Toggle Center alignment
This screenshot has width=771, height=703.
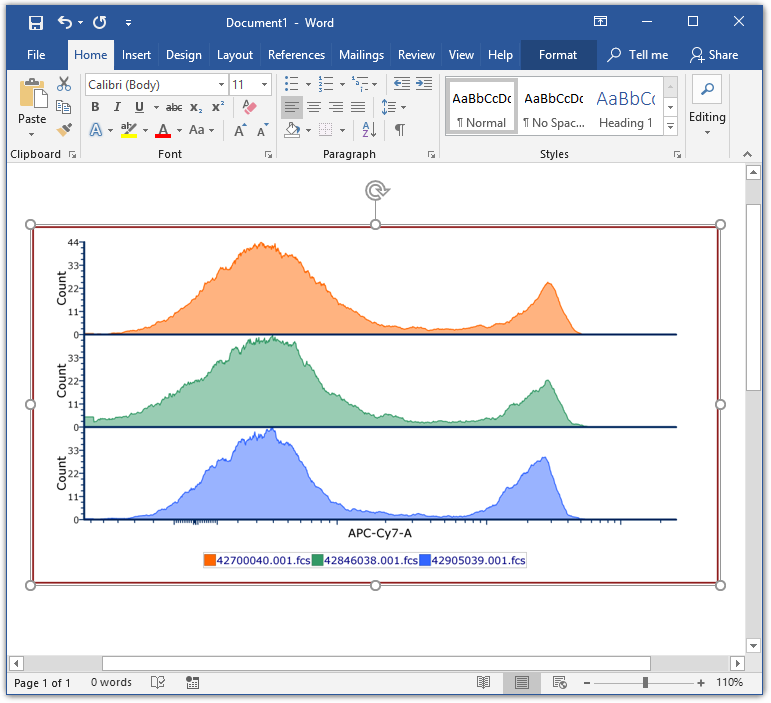click(314, 107)
